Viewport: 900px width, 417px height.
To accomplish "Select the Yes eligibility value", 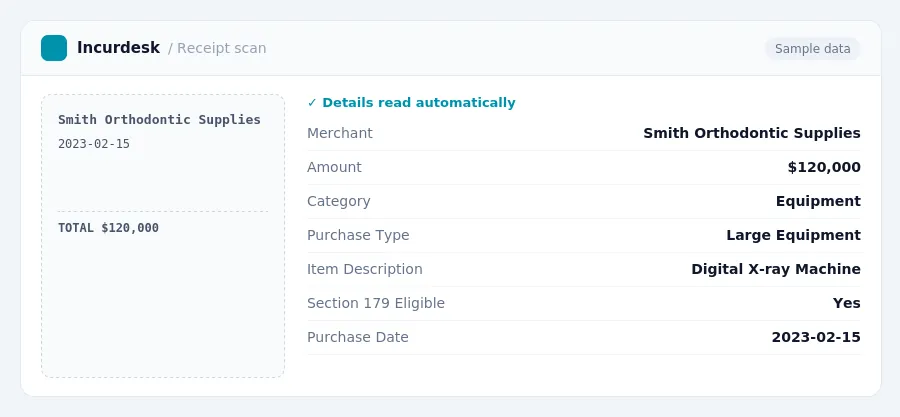I will [x=847, y=303].
